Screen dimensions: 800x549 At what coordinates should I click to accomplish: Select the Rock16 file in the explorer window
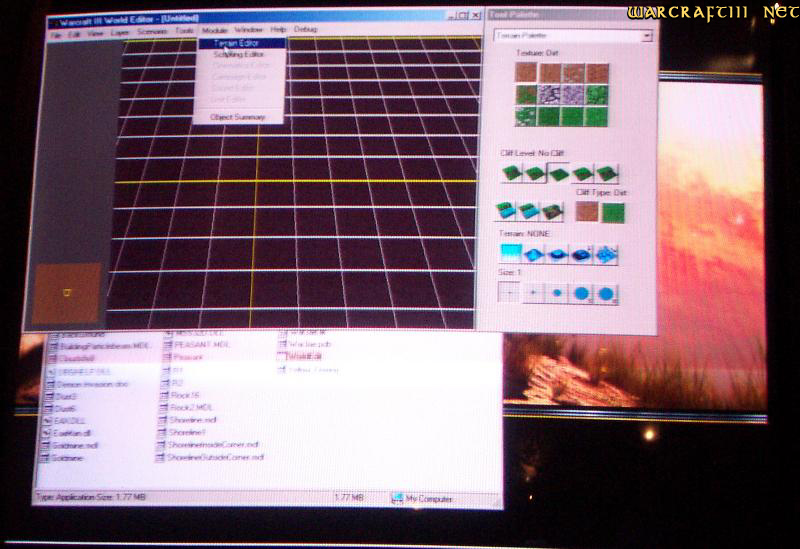point(180,395)
